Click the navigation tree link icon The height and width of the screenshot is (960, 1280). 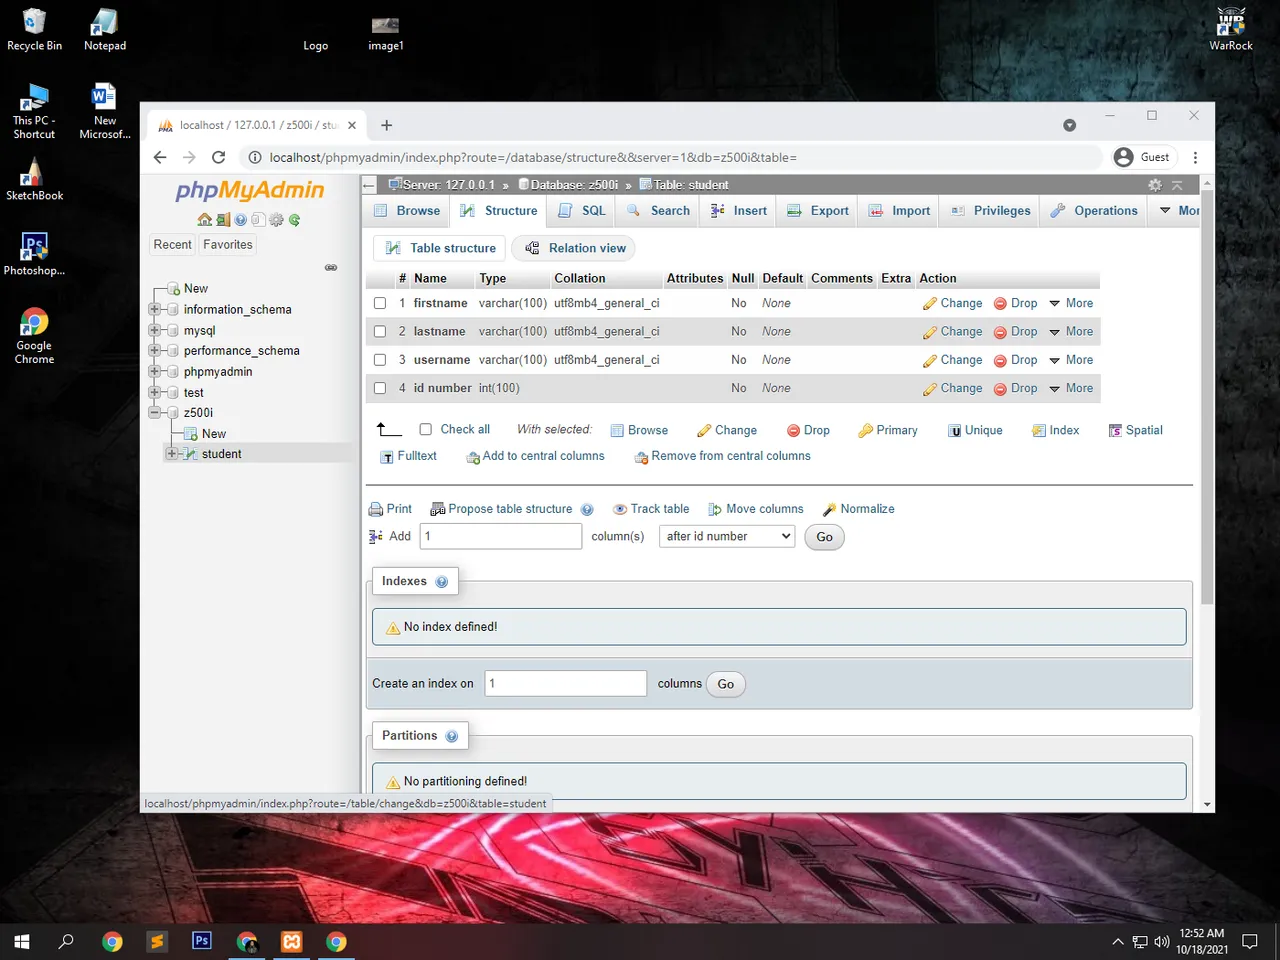pos(331,267)
